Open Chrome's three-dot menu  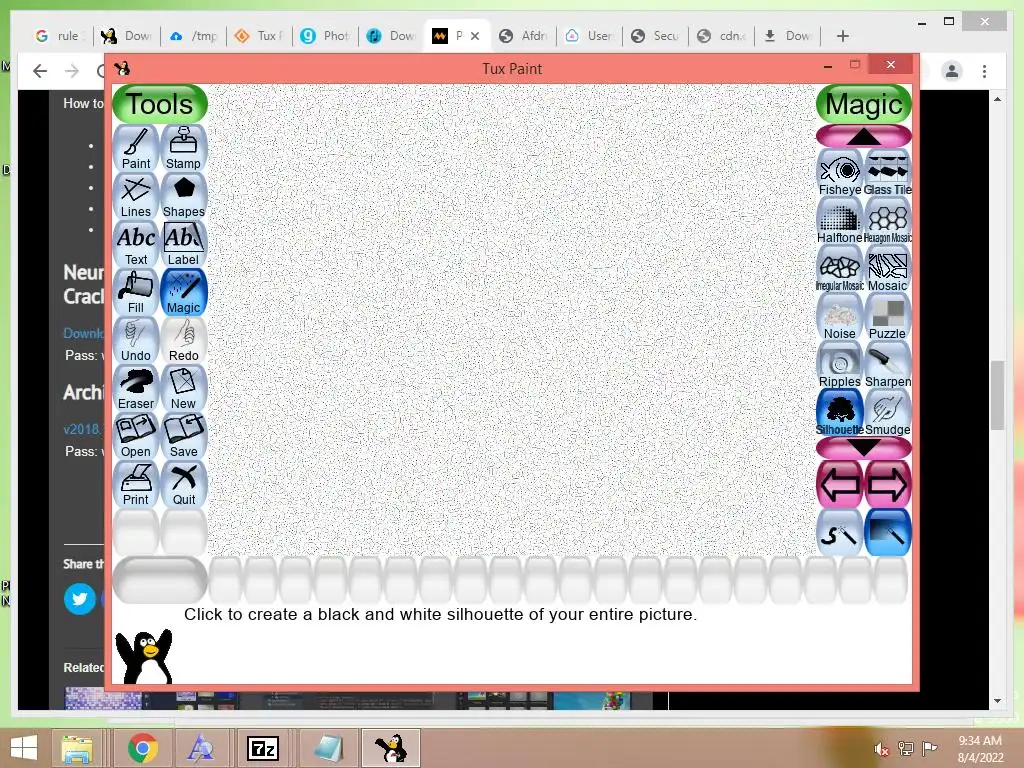pyautogui.click(x=984, y=71)
